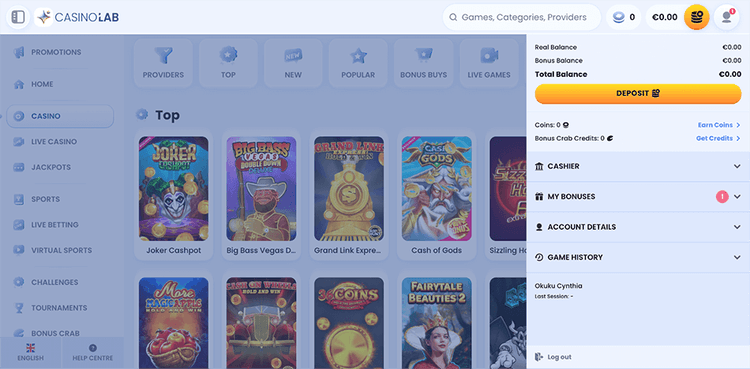Click the English UK flag icon

[31, 348]
